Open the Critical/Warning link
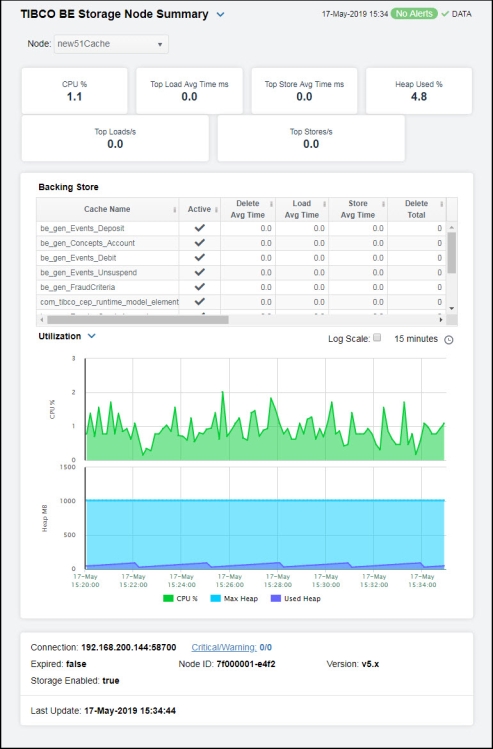 224,648
